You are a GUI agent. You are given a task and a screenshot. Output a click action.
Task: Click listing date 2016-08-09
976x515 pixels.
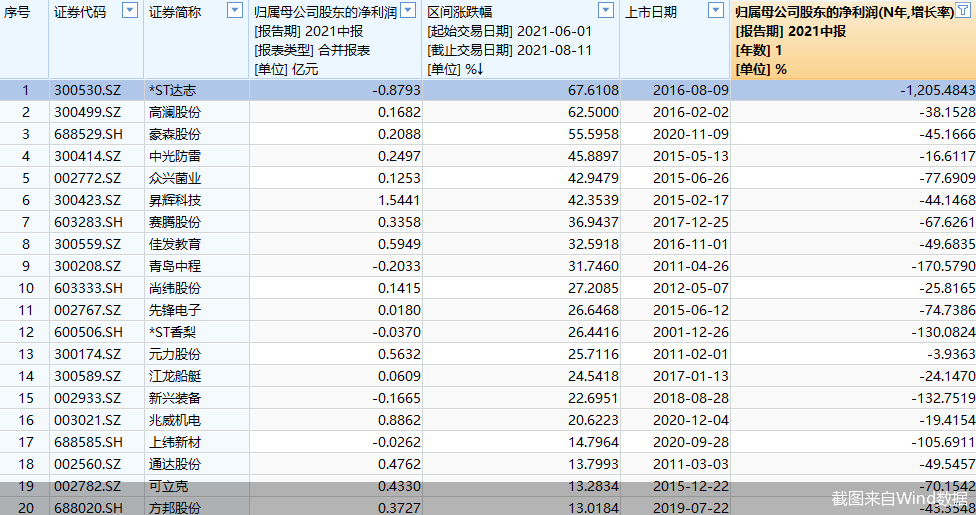point(690,90)
